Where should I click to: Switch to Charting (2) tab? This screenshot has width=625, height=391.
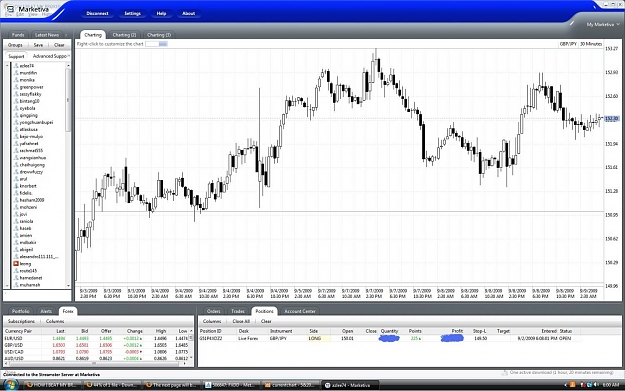[x=124, y=35]
